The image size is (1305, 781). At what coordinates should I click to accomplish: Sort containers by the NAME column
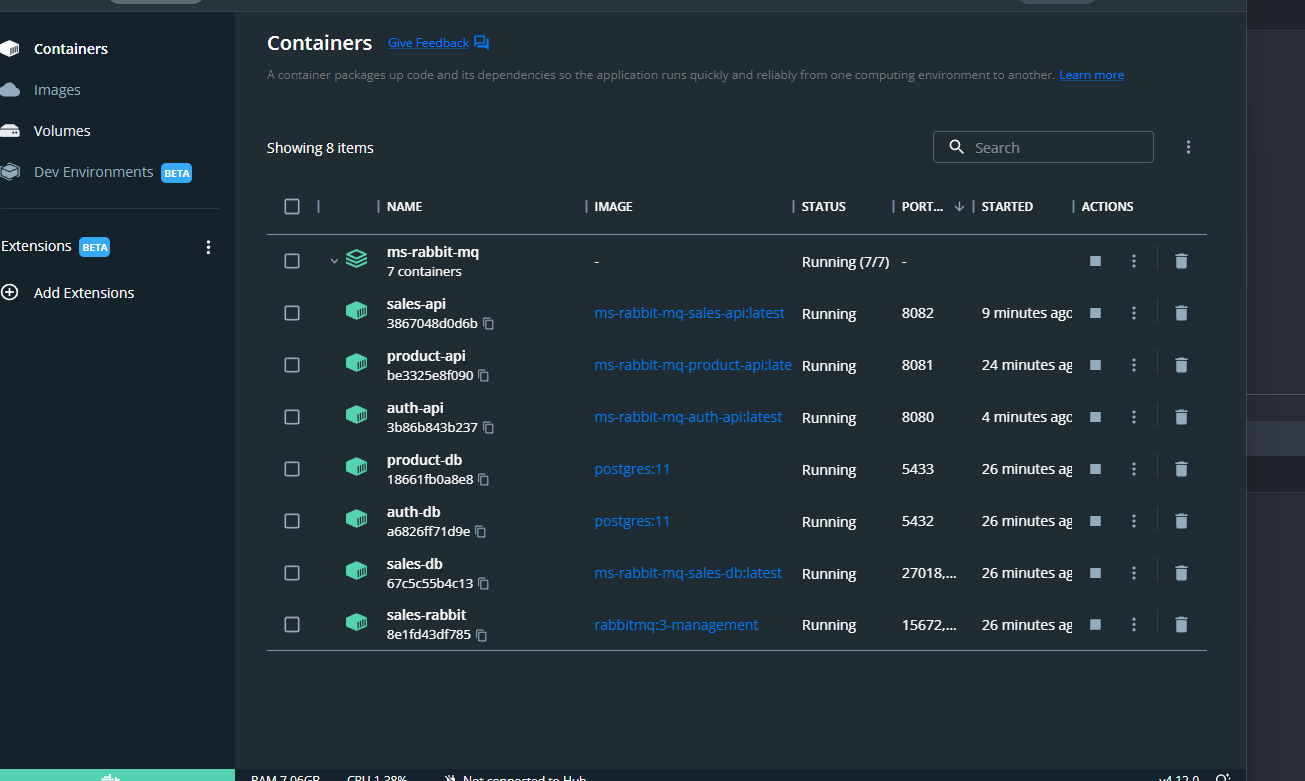click(405, 207)
